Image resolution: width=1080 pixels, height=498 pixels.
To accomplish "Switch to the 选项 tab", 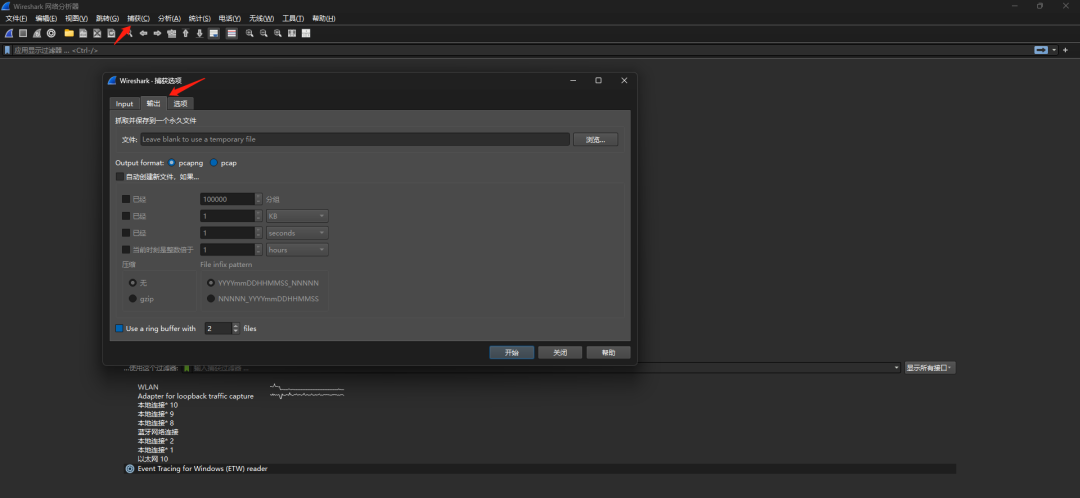I will point(180,104).
